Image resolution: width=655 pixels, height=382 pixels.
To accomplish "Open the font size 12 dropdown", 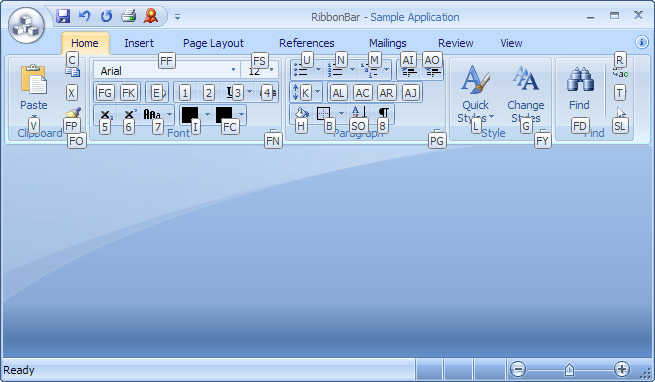I will tap(272, 70).
